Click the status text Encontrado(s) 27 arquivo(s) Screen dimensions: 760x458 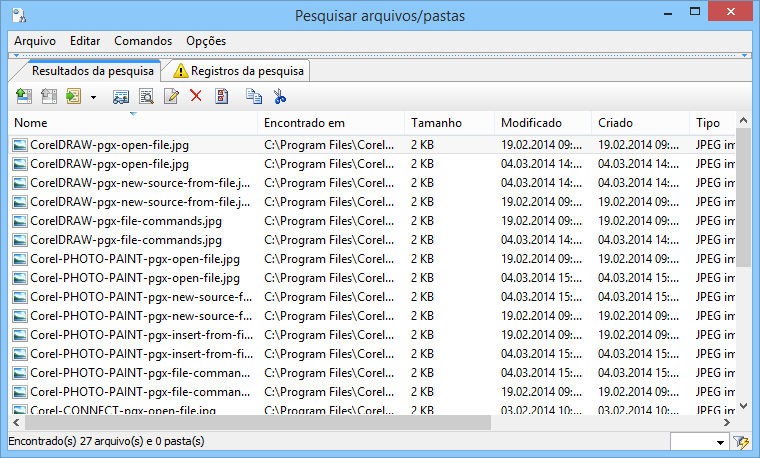[x=106, y=441]
